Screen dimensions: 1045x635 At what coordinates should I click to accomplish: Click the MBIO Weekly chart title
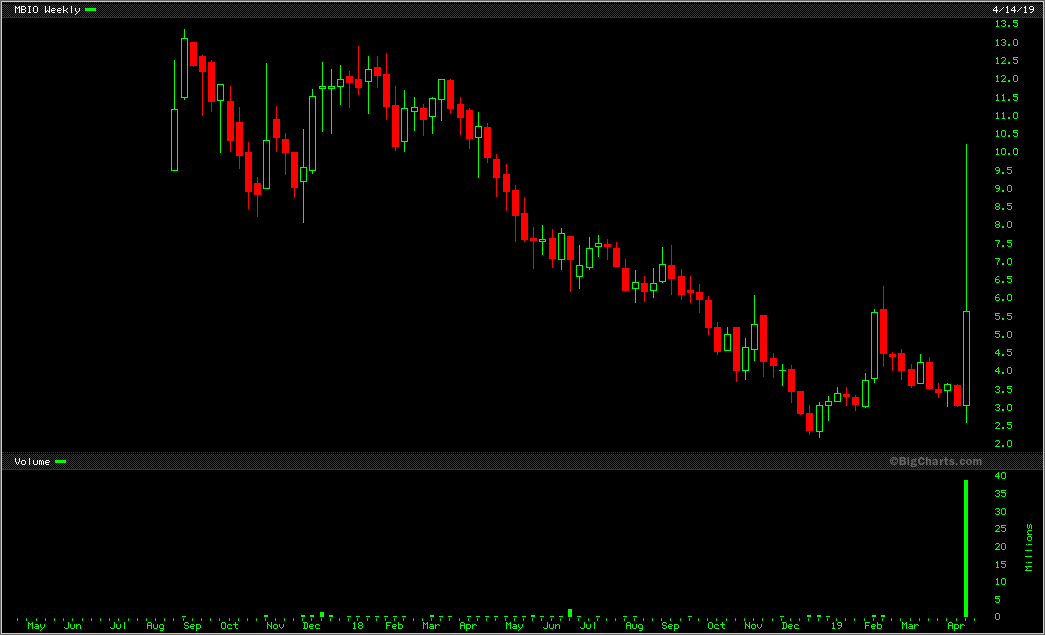click(x=47, y=9)
